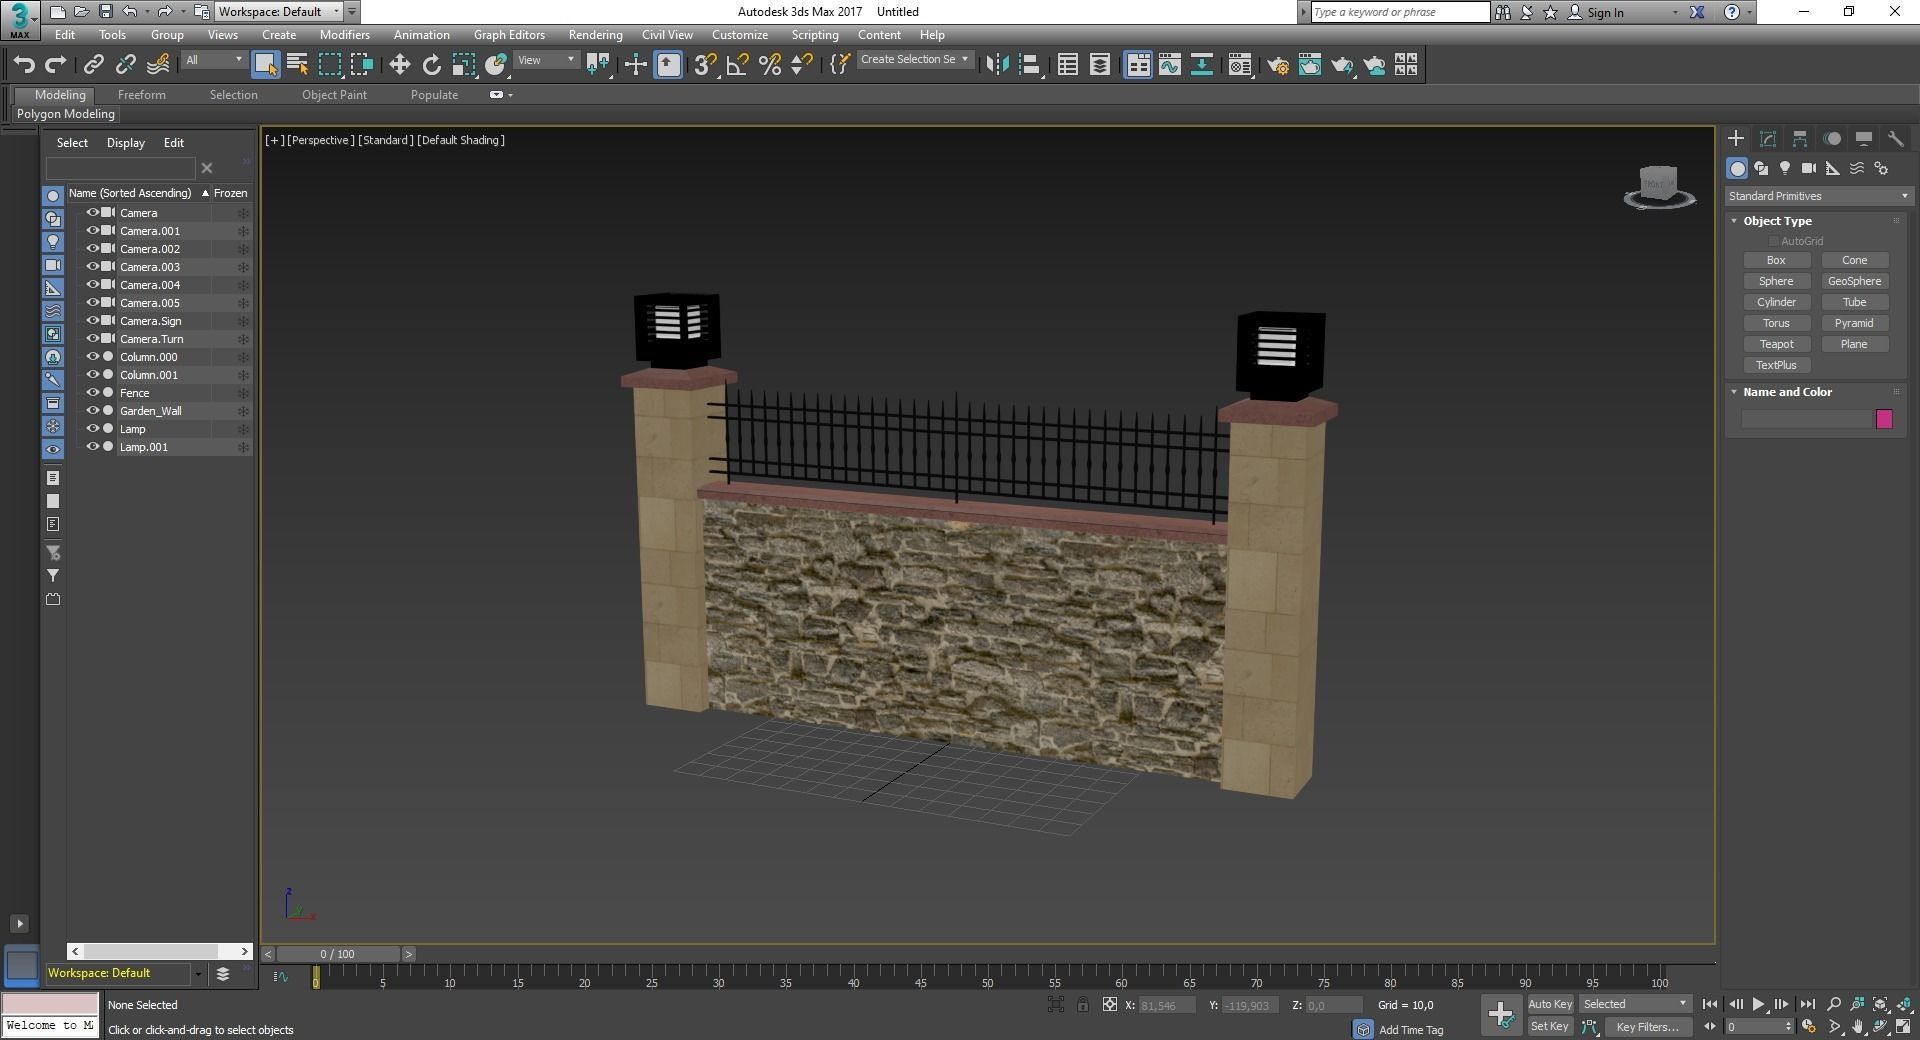Open the Motion command panel tab
Viewport: 1920px width, 1040px height.
[x=1832, y=139]
